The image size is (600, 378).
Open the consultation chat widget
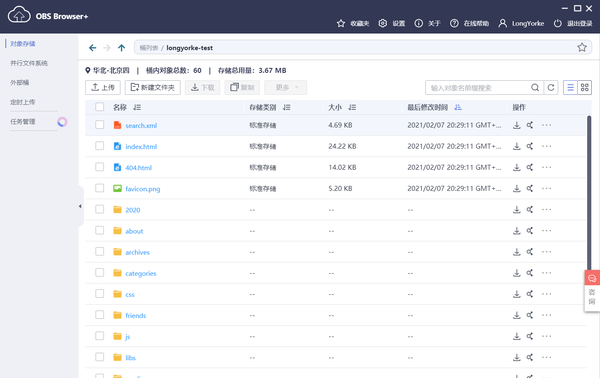tap(592, 291)
